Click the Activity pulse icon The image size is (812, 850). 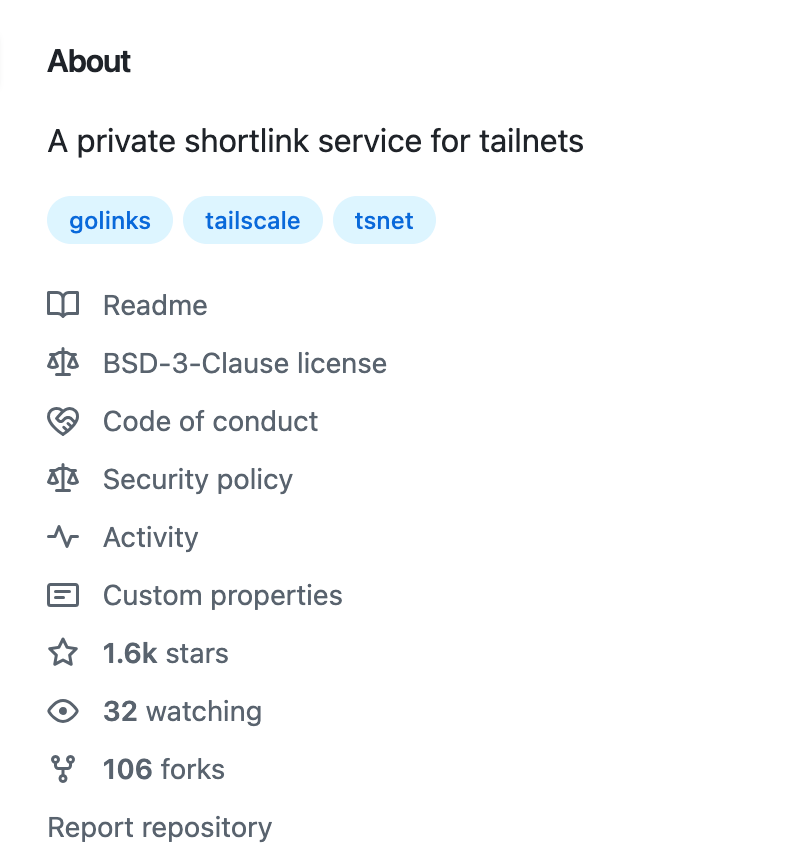pyautogui.click(x=63, y=537)
